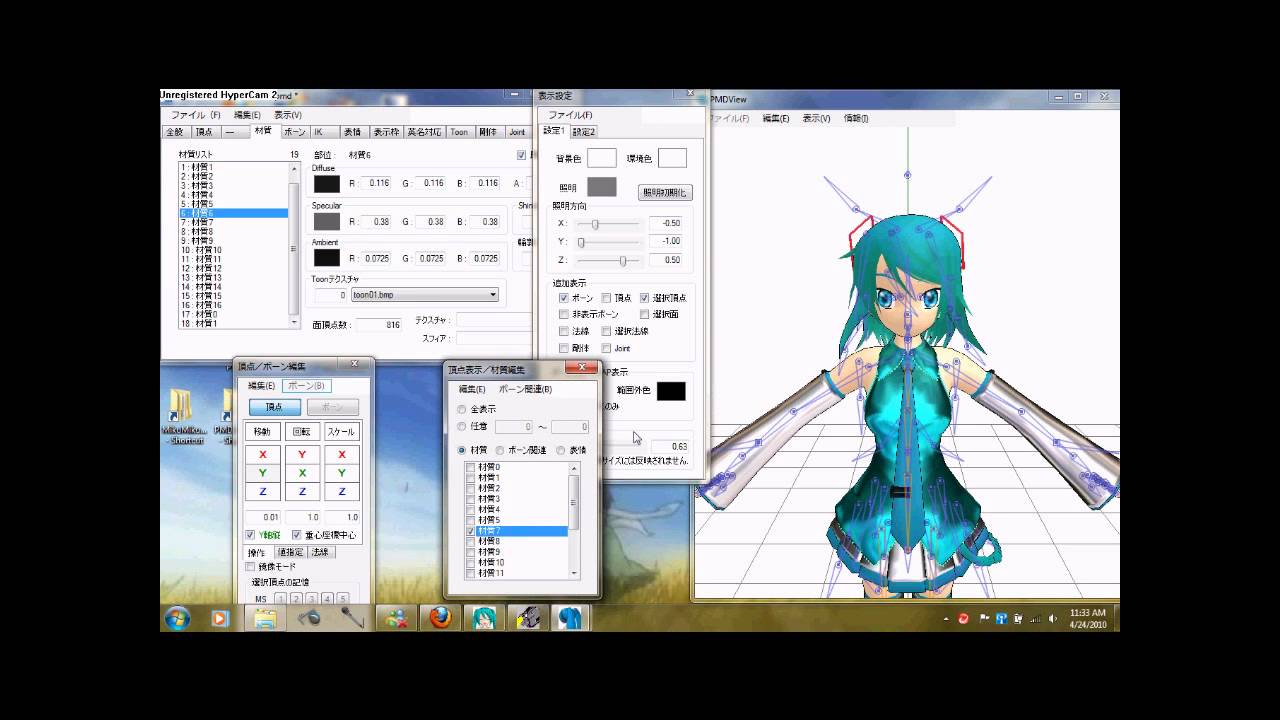Click the red X scale-axis button
Image resolution: width=1280 pixels, height=720 pixels.
click(x=342, y=454)
